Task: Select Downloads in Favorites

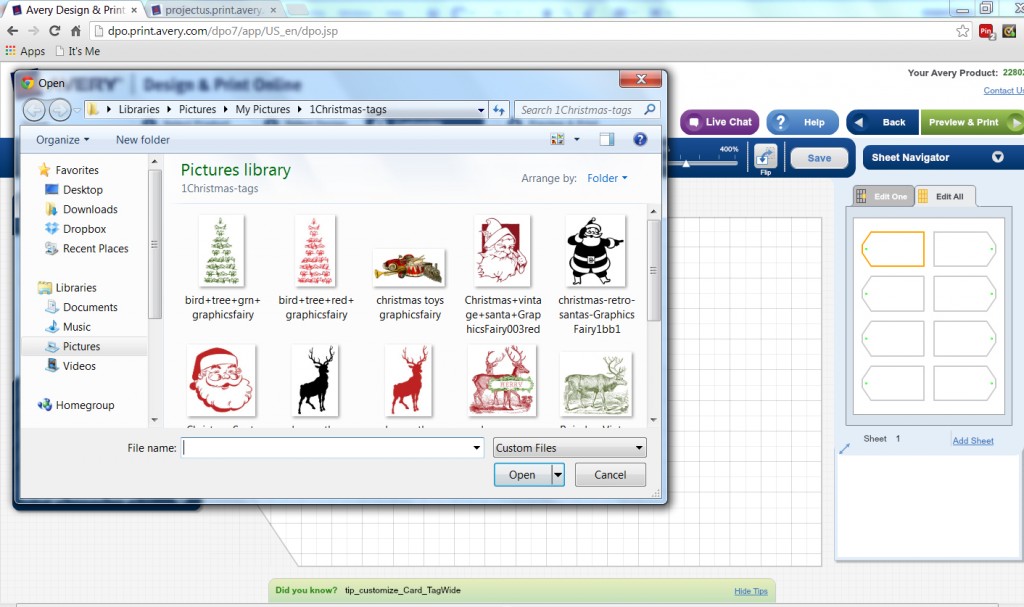Action: tap(90, 209)
